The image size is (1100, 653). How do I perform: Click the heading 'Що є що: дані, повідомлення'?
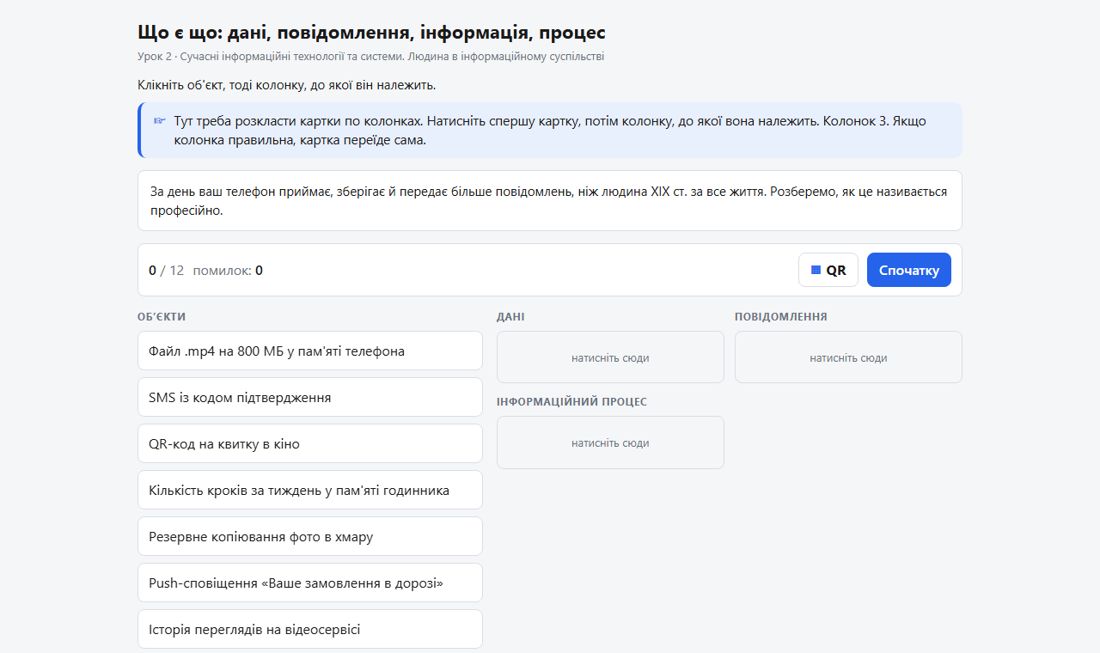pyautogui.click(x=371, y=32)
